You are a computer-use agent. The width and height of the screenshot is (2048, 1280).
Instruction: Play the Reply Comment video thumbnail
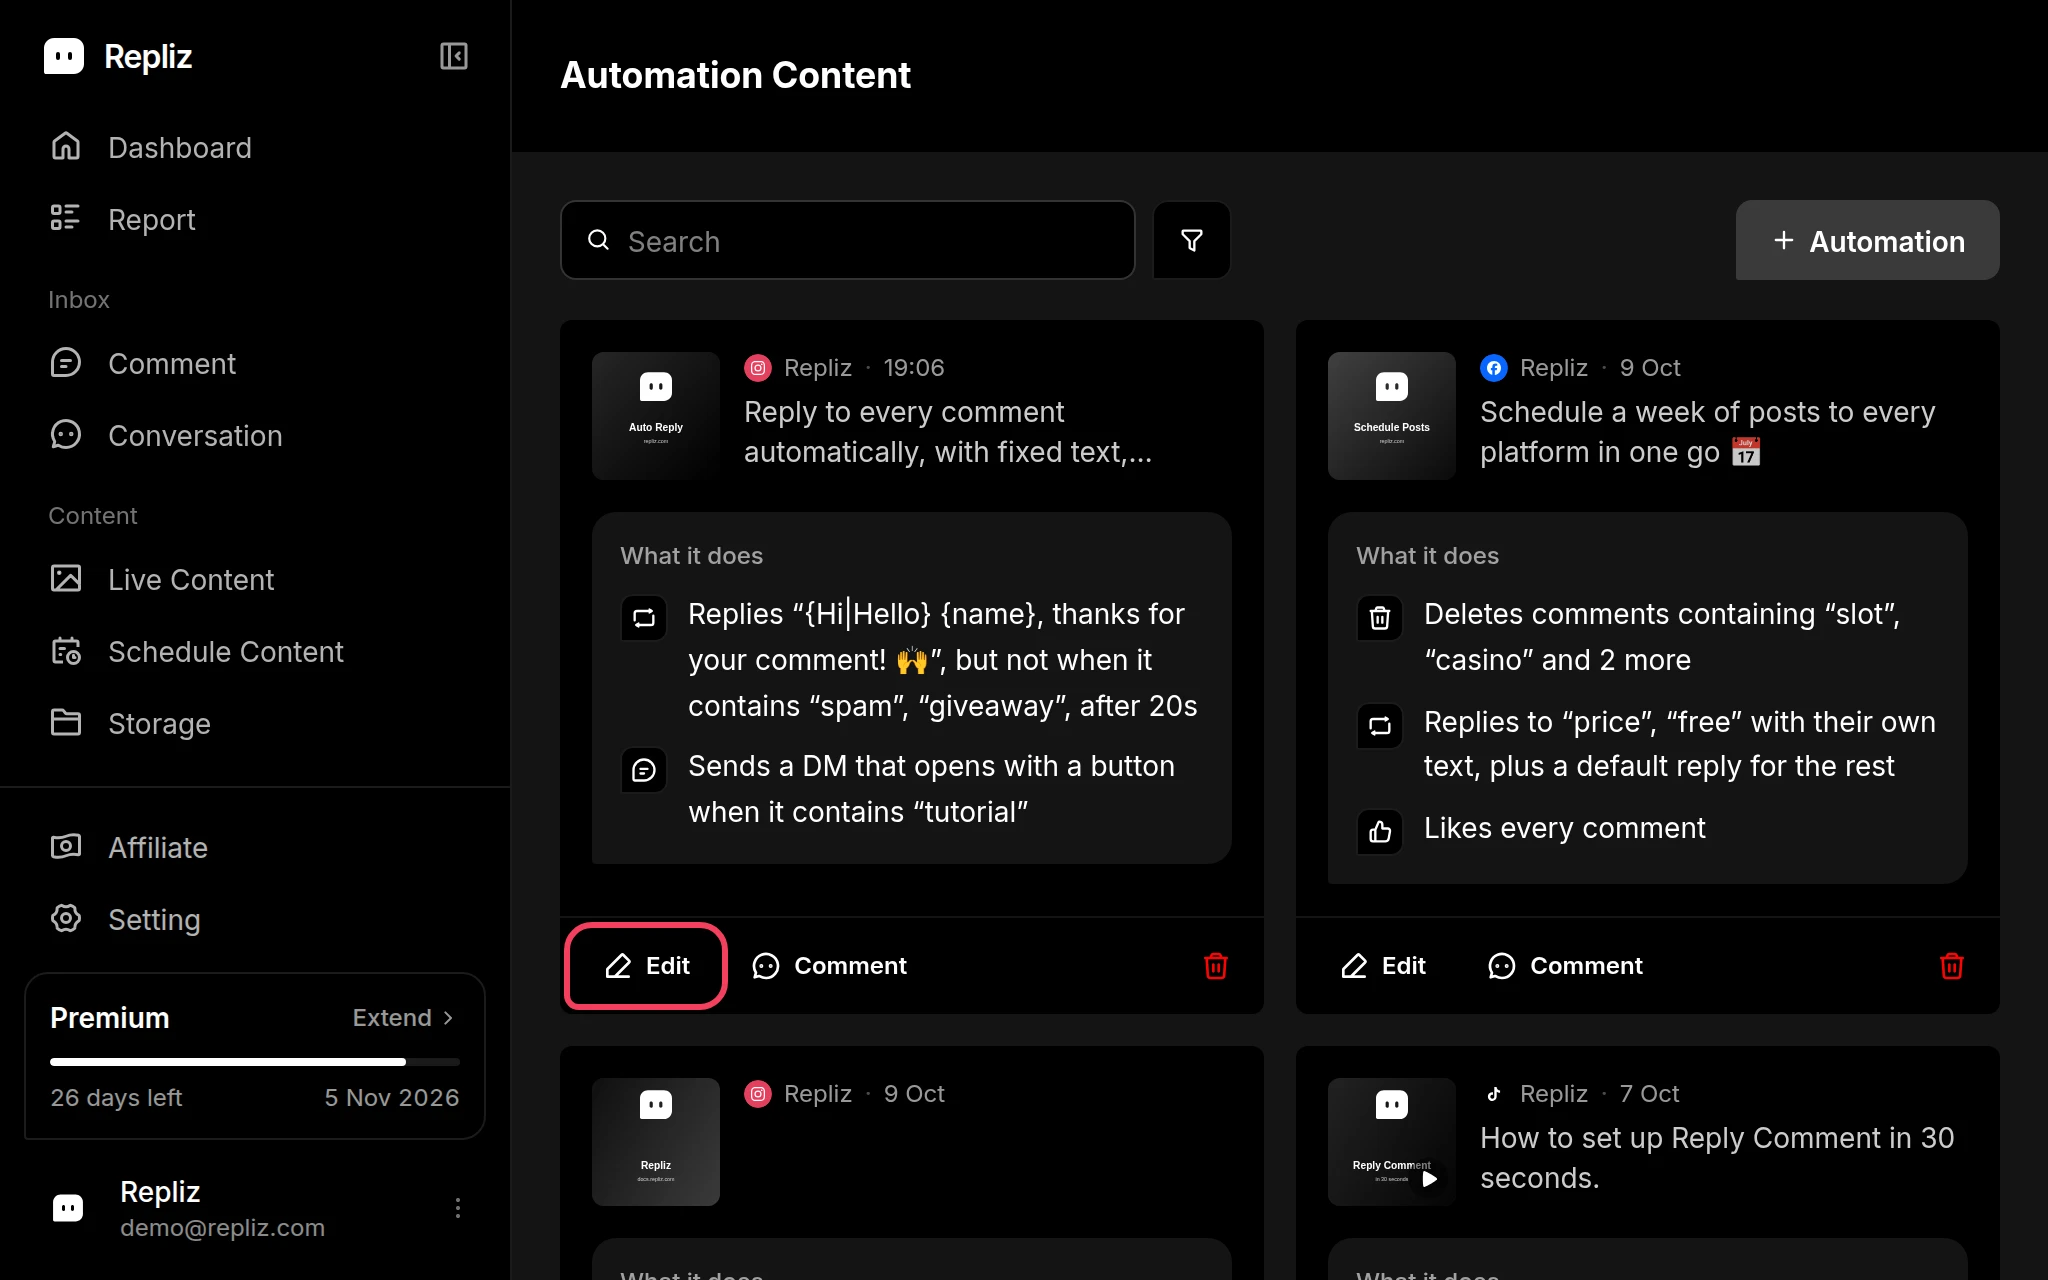(1392, 1142)
